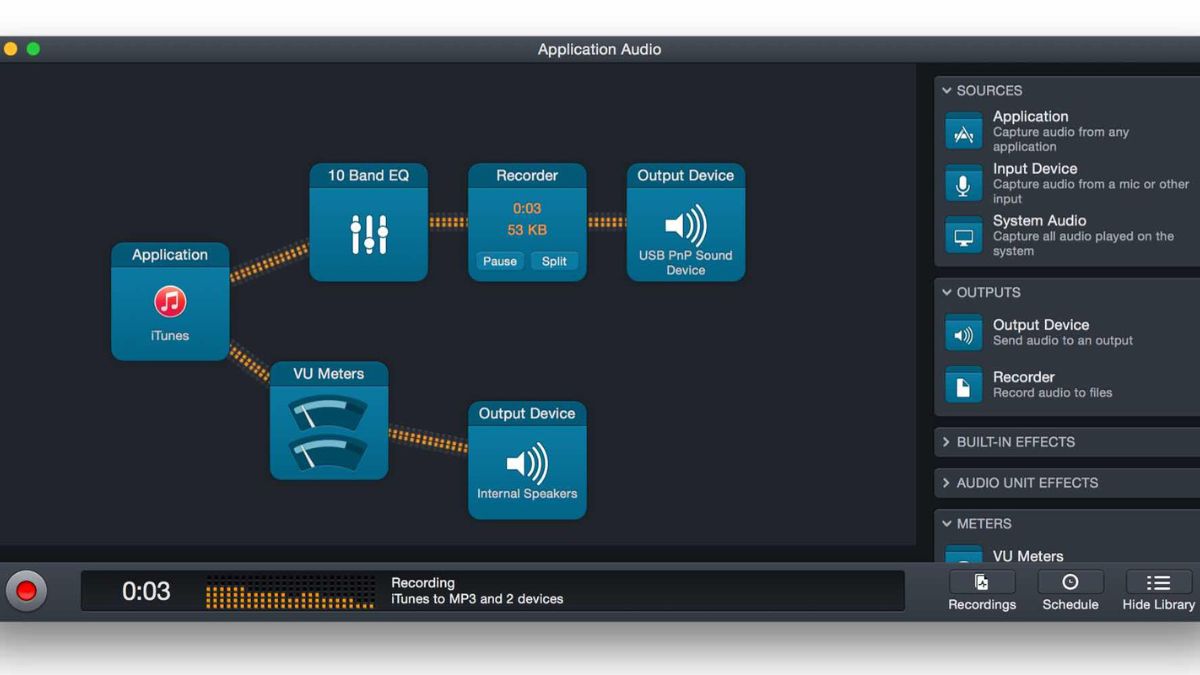This screenshot has height=675, width=1200.
Task: Click the 0:03 timer in status bar
Action: pyautogui.click(x=146, y=591)
